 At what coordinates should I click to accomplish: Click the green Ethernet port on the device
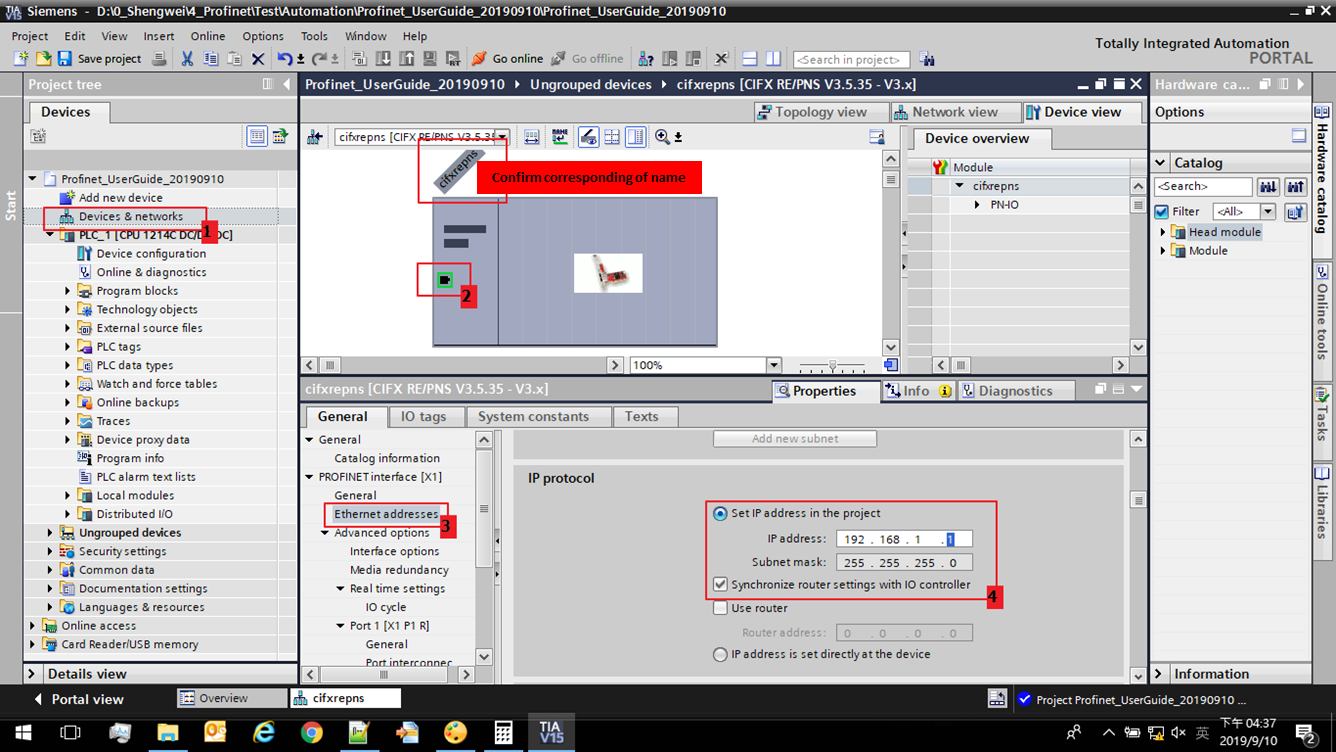tap(445, 280)
